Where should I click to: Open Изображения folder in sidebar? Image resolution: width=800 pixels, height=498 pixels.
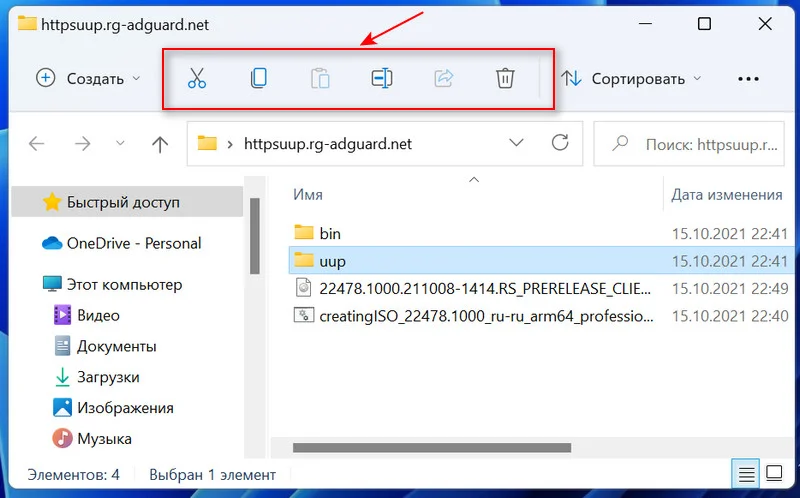[113, 408]
